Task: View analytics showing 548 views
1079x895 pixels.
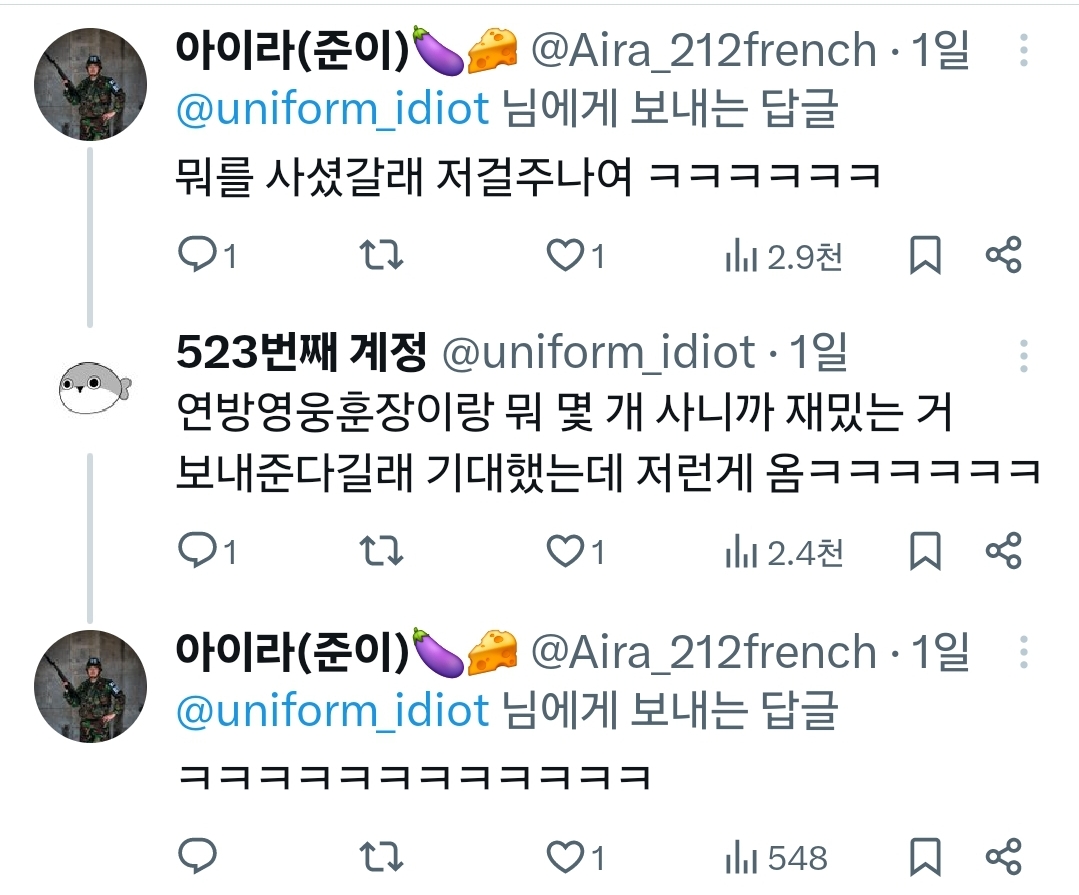Action: pyautogui.click(x=776, y=858)
